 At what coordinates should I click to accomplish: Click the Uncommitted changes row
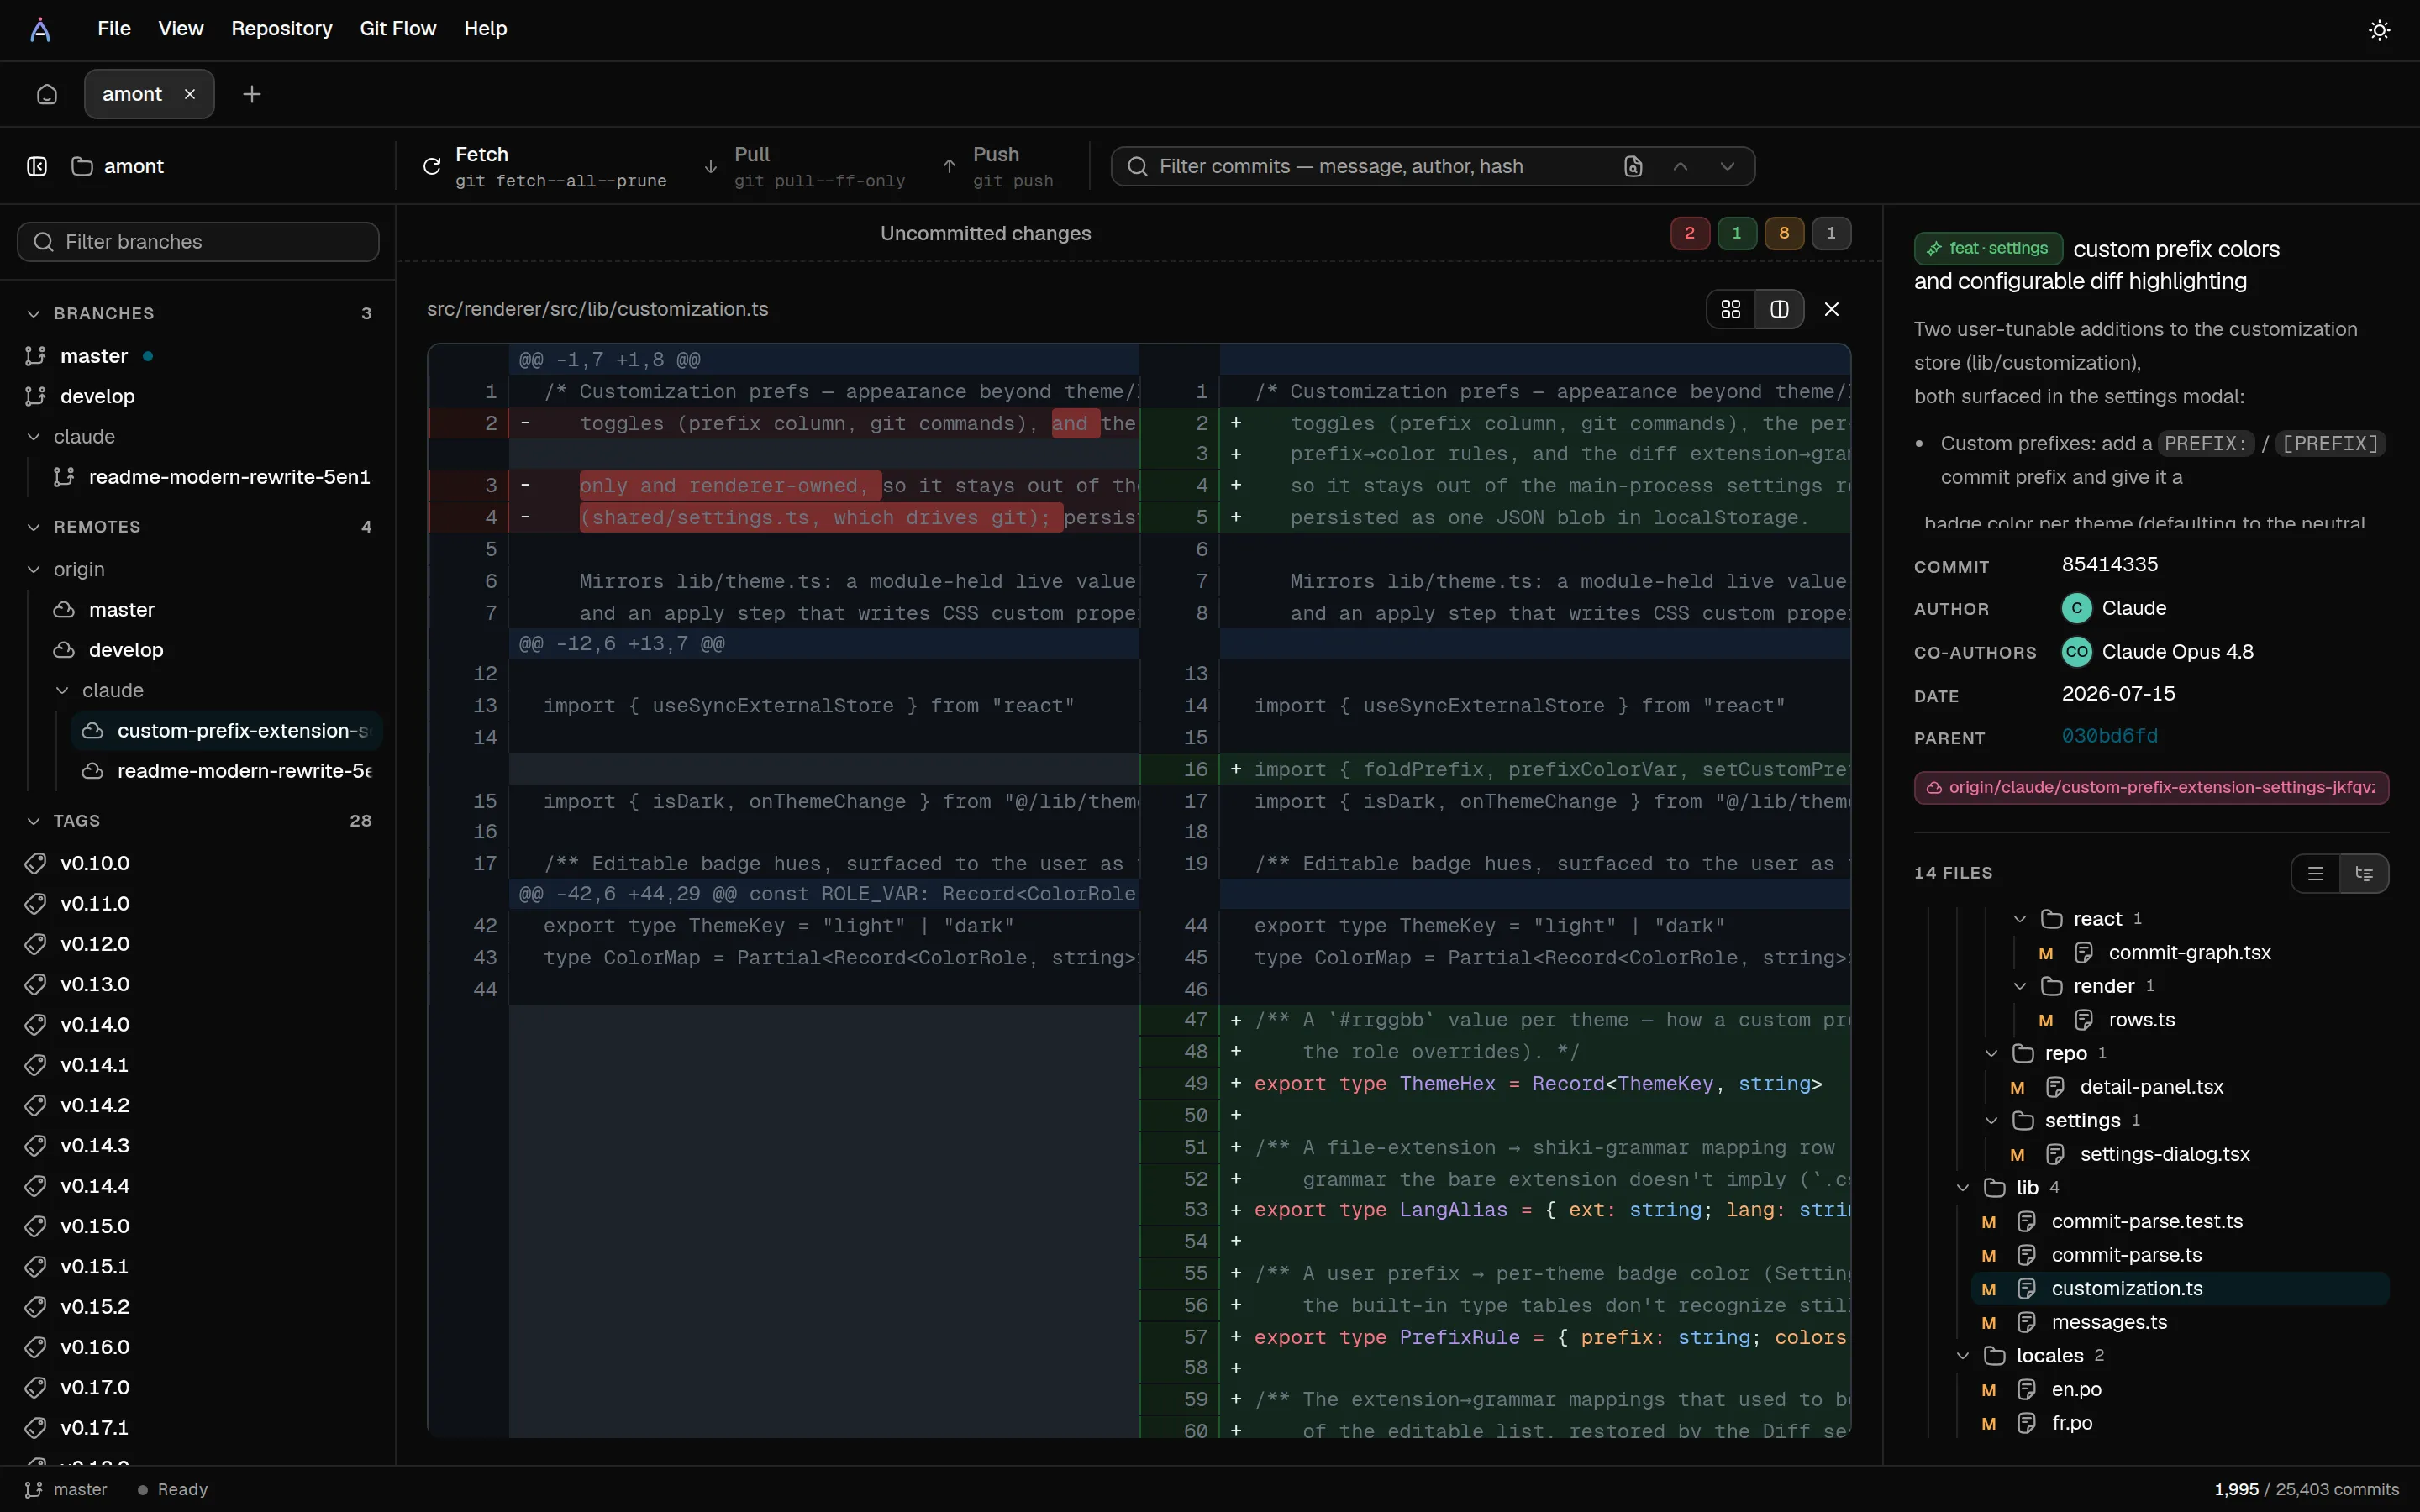[x=1138, y=233]
